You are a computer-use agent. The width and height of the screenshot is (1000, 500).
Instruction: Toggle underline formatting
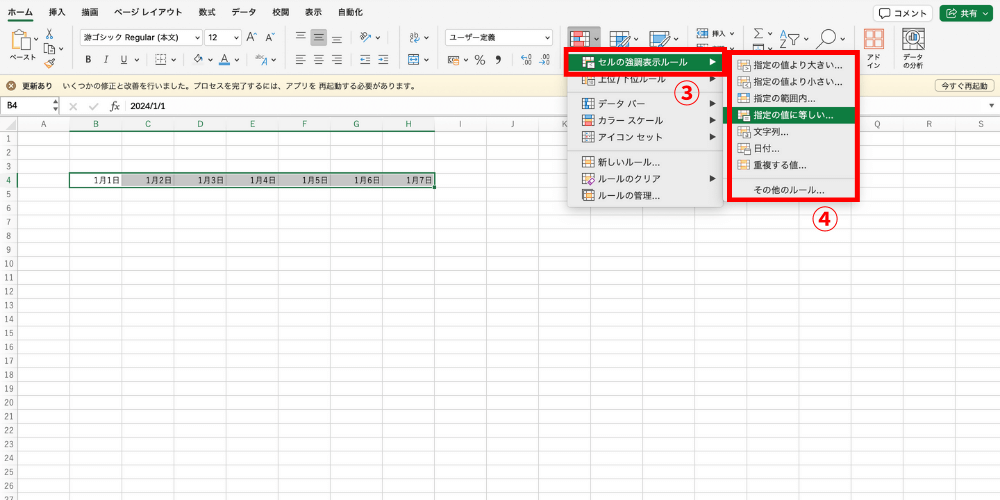coord(122,60)
